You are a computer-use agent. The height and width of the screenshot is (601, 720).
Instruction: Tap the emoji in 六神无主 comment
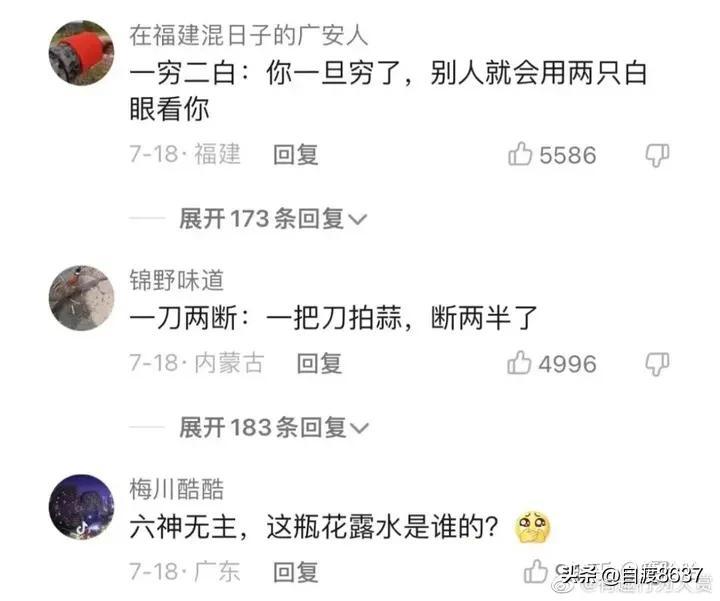533,527
